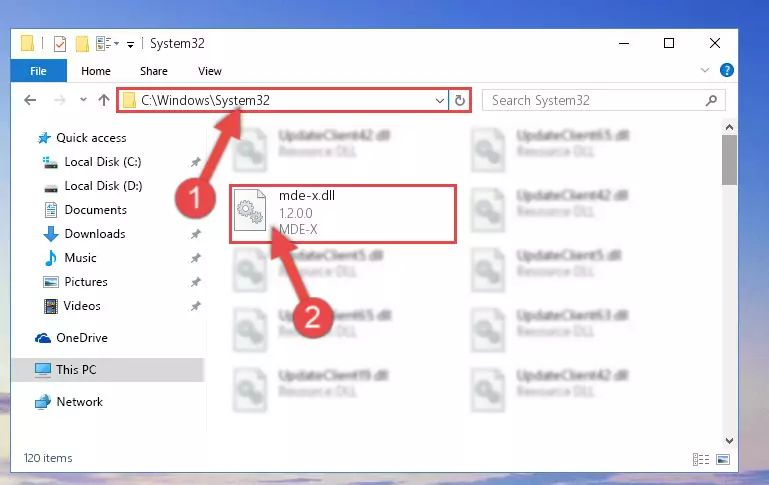Click the Properties checkmark icon in title bar
This screenshot has height=485, width=769.
60,44
